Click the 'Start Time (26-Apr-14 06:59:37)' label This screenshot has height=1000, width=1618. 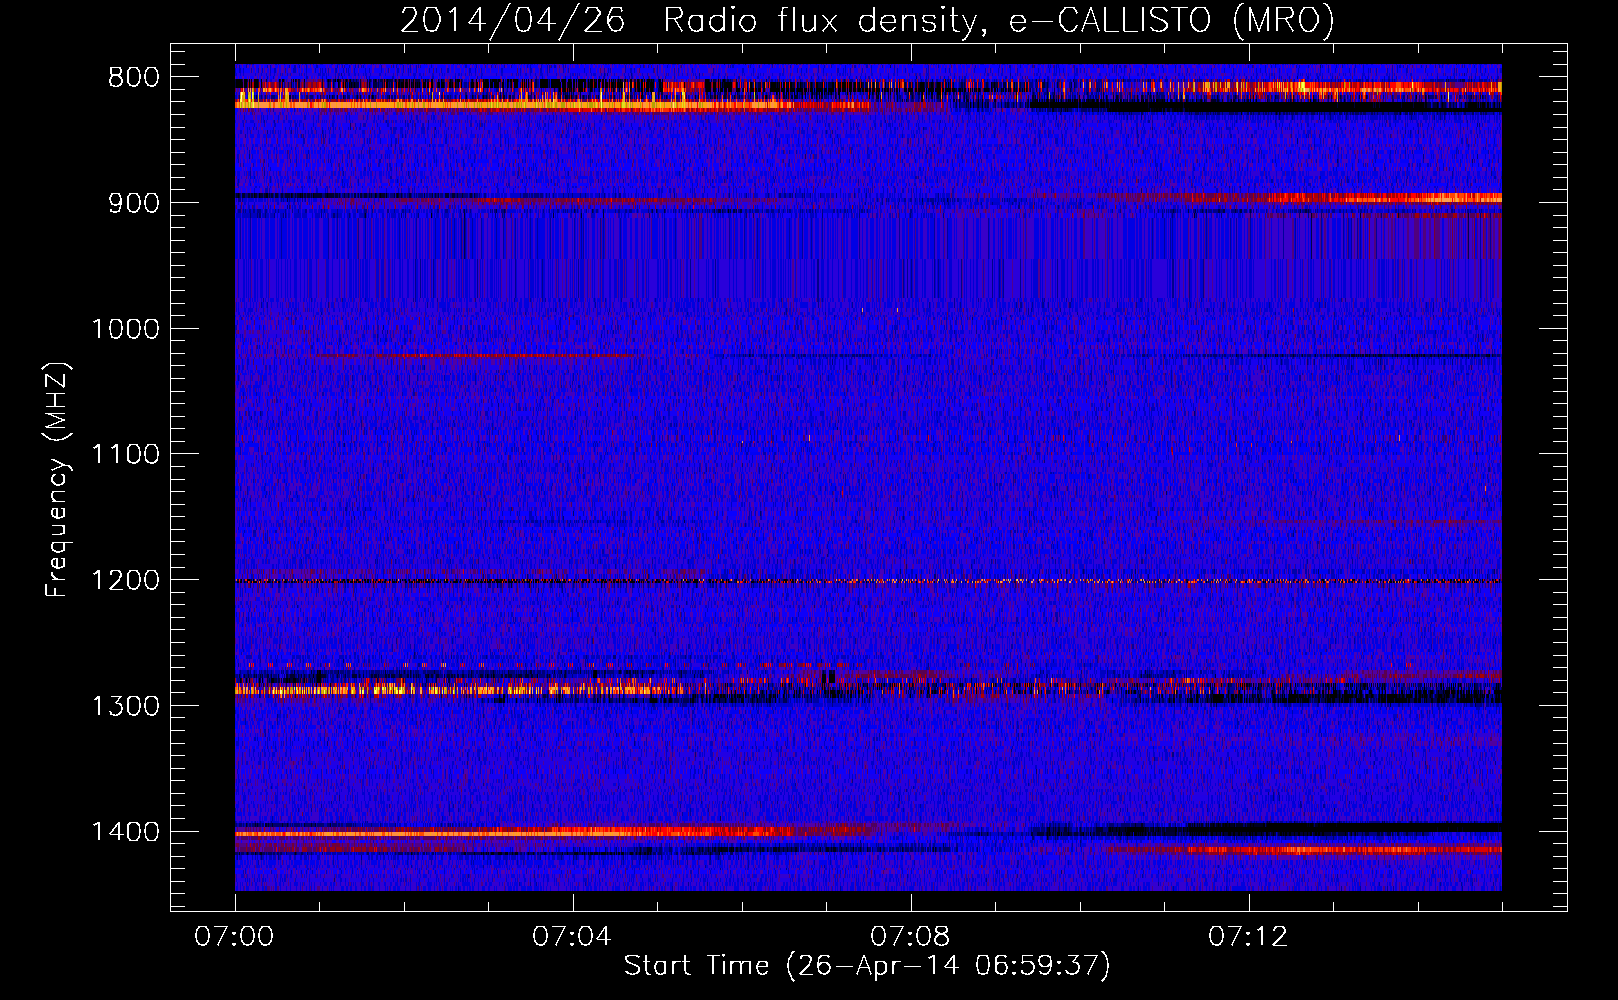tap(867, 966)
